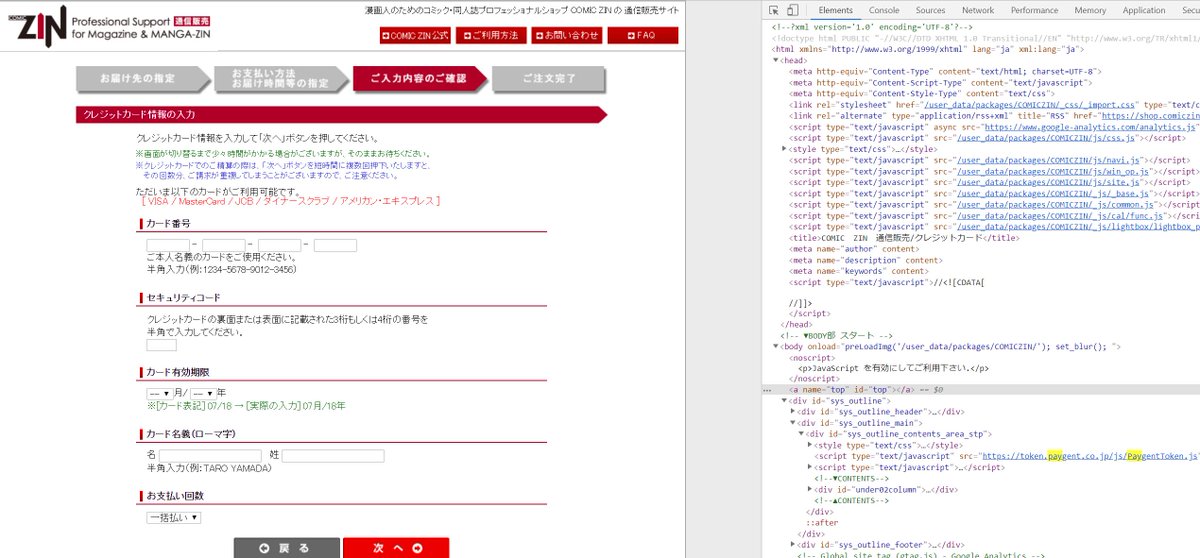Collapse the sys_outline_main div
This screenshot has width=1200, height=558.
click(x=794, y=422)
